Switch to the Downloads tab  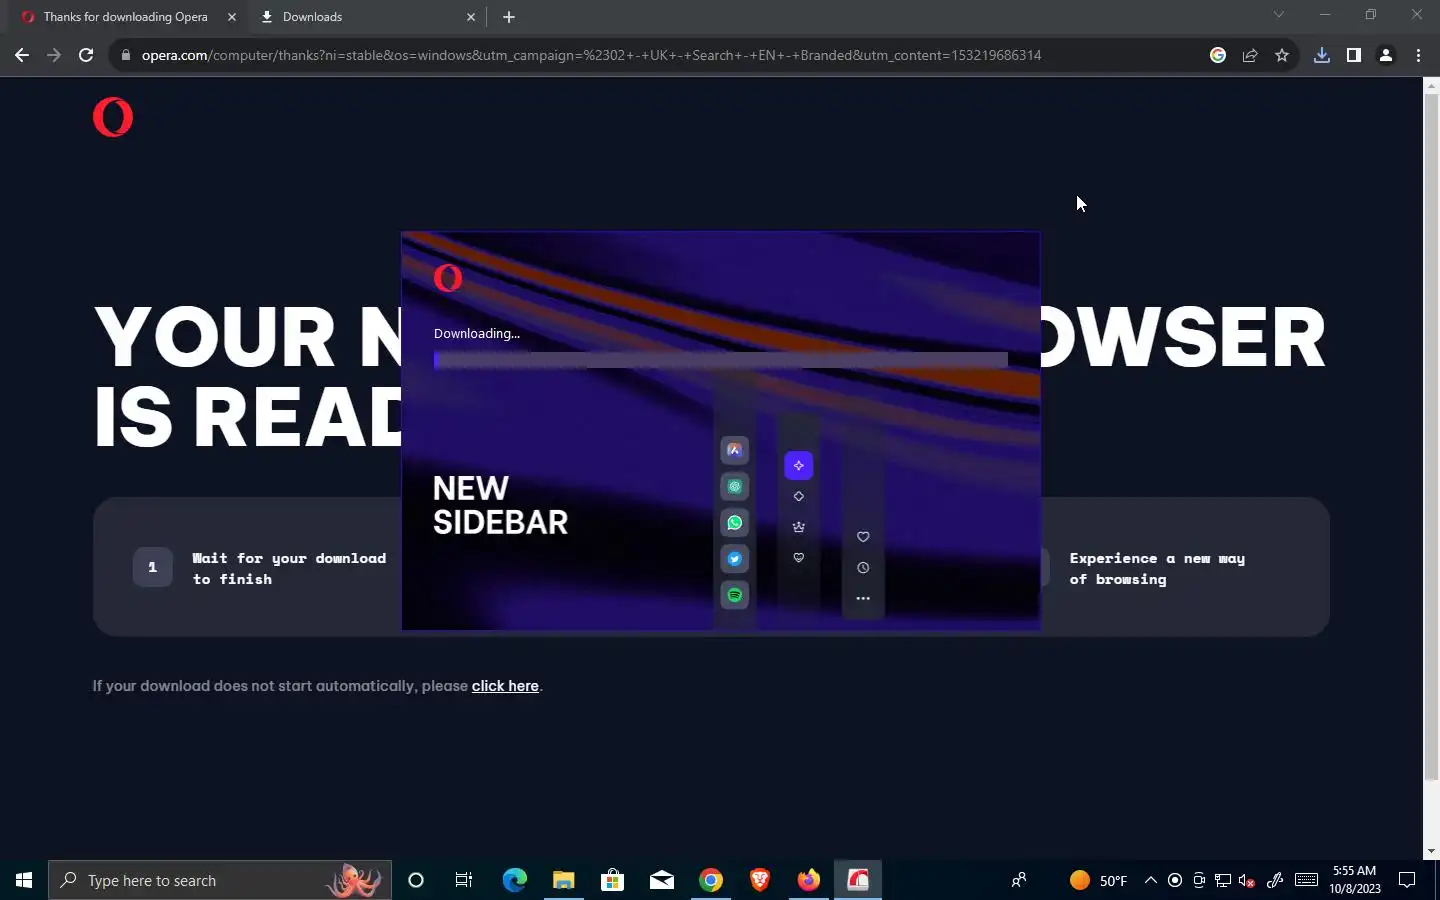(x=366, y=17)
